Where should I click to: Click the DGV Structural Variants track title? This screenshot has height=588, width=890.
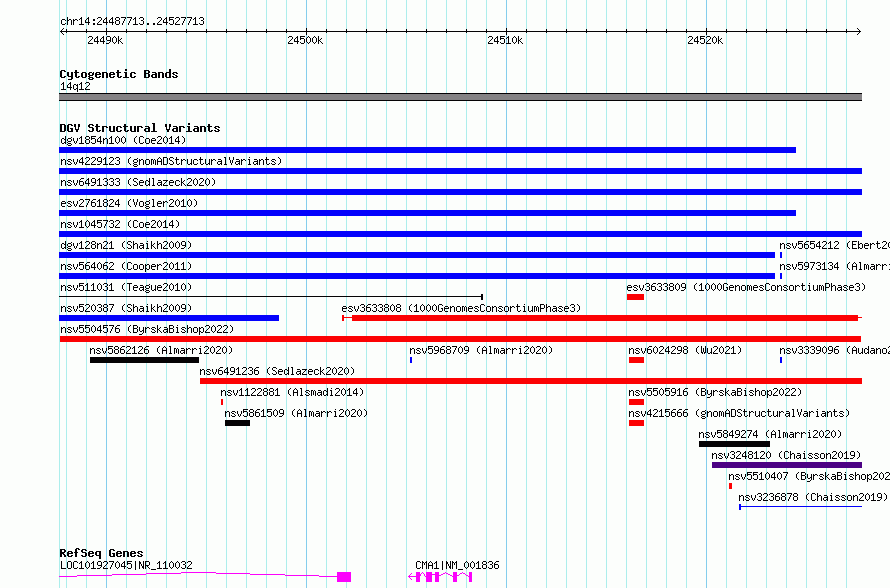click(140, 128)
